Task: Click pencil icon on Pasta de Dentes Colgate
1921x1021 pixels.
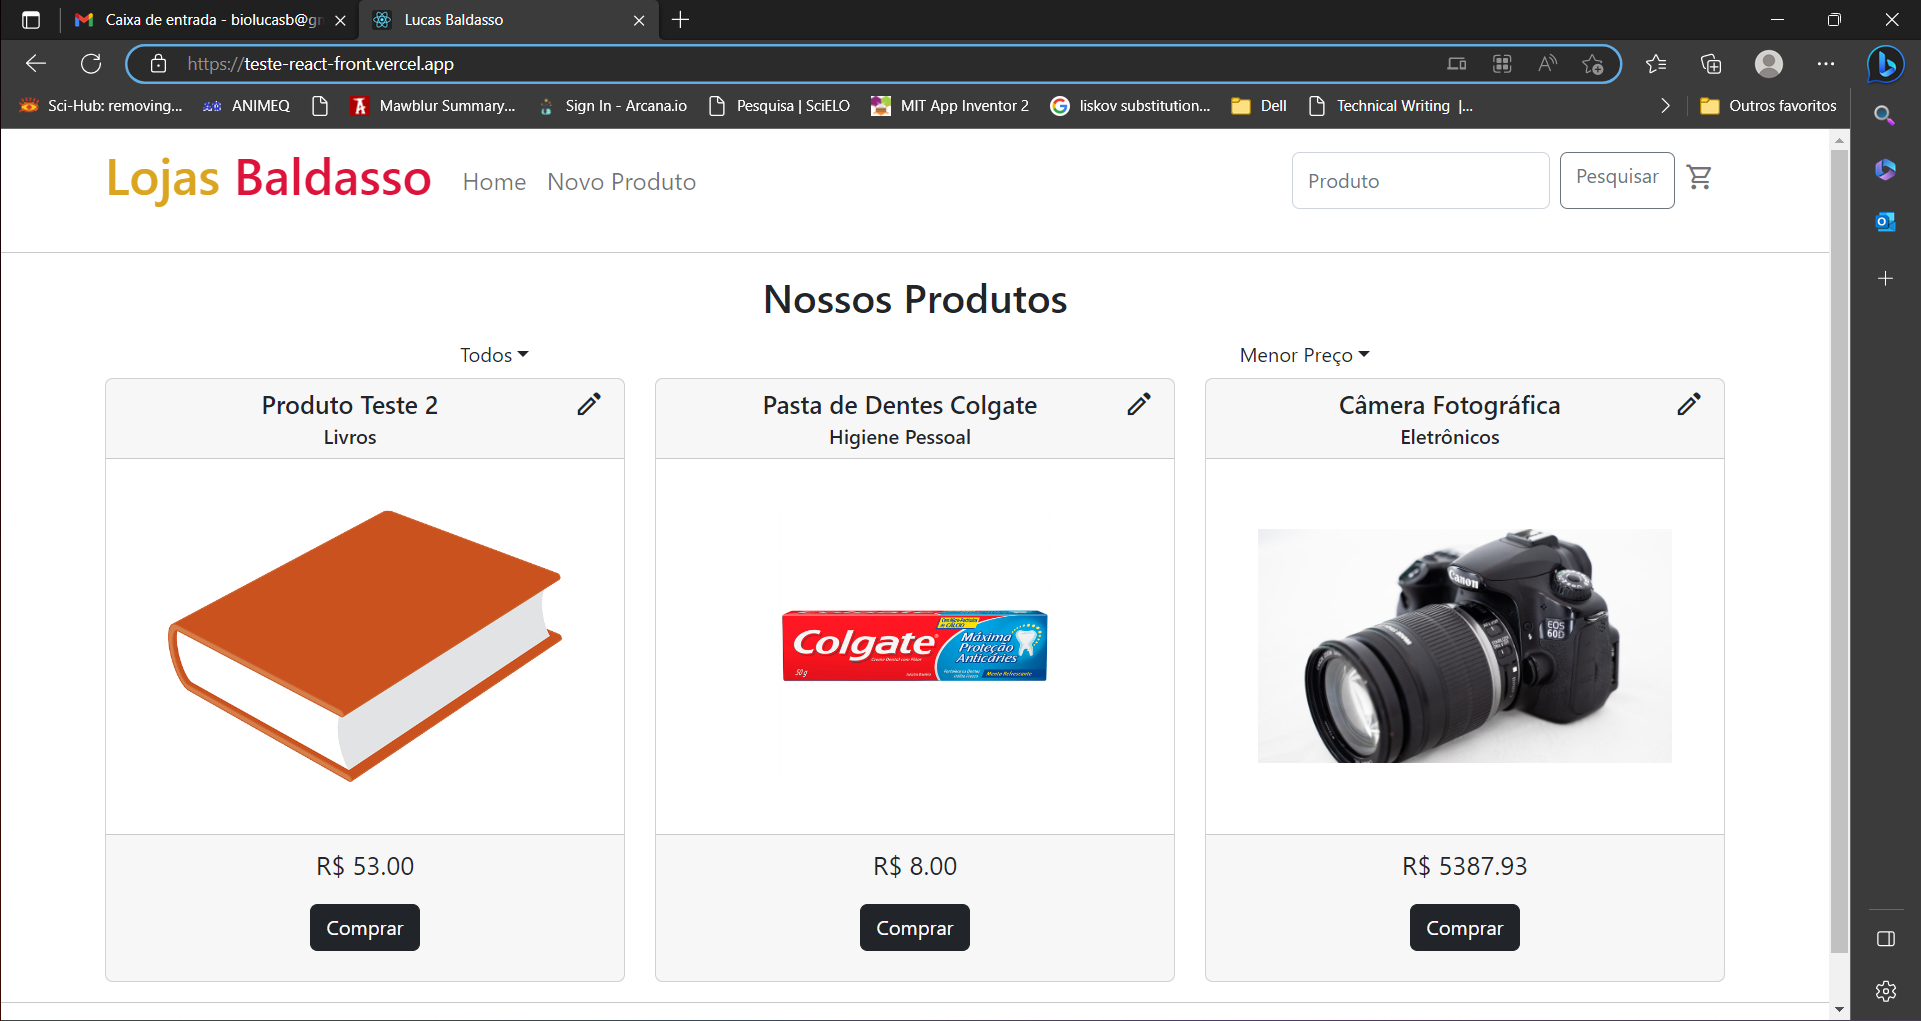Action: (1139, 404)
